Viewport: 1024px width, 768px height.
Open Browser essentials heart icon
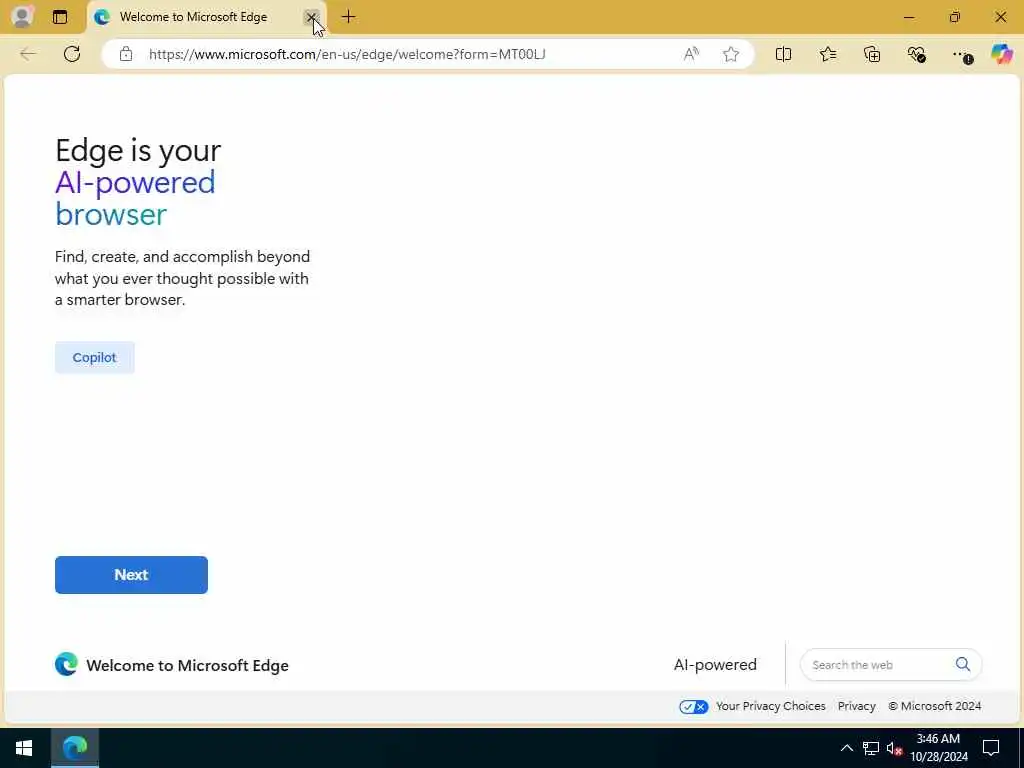pyautogui.click(x=916, y=54)
